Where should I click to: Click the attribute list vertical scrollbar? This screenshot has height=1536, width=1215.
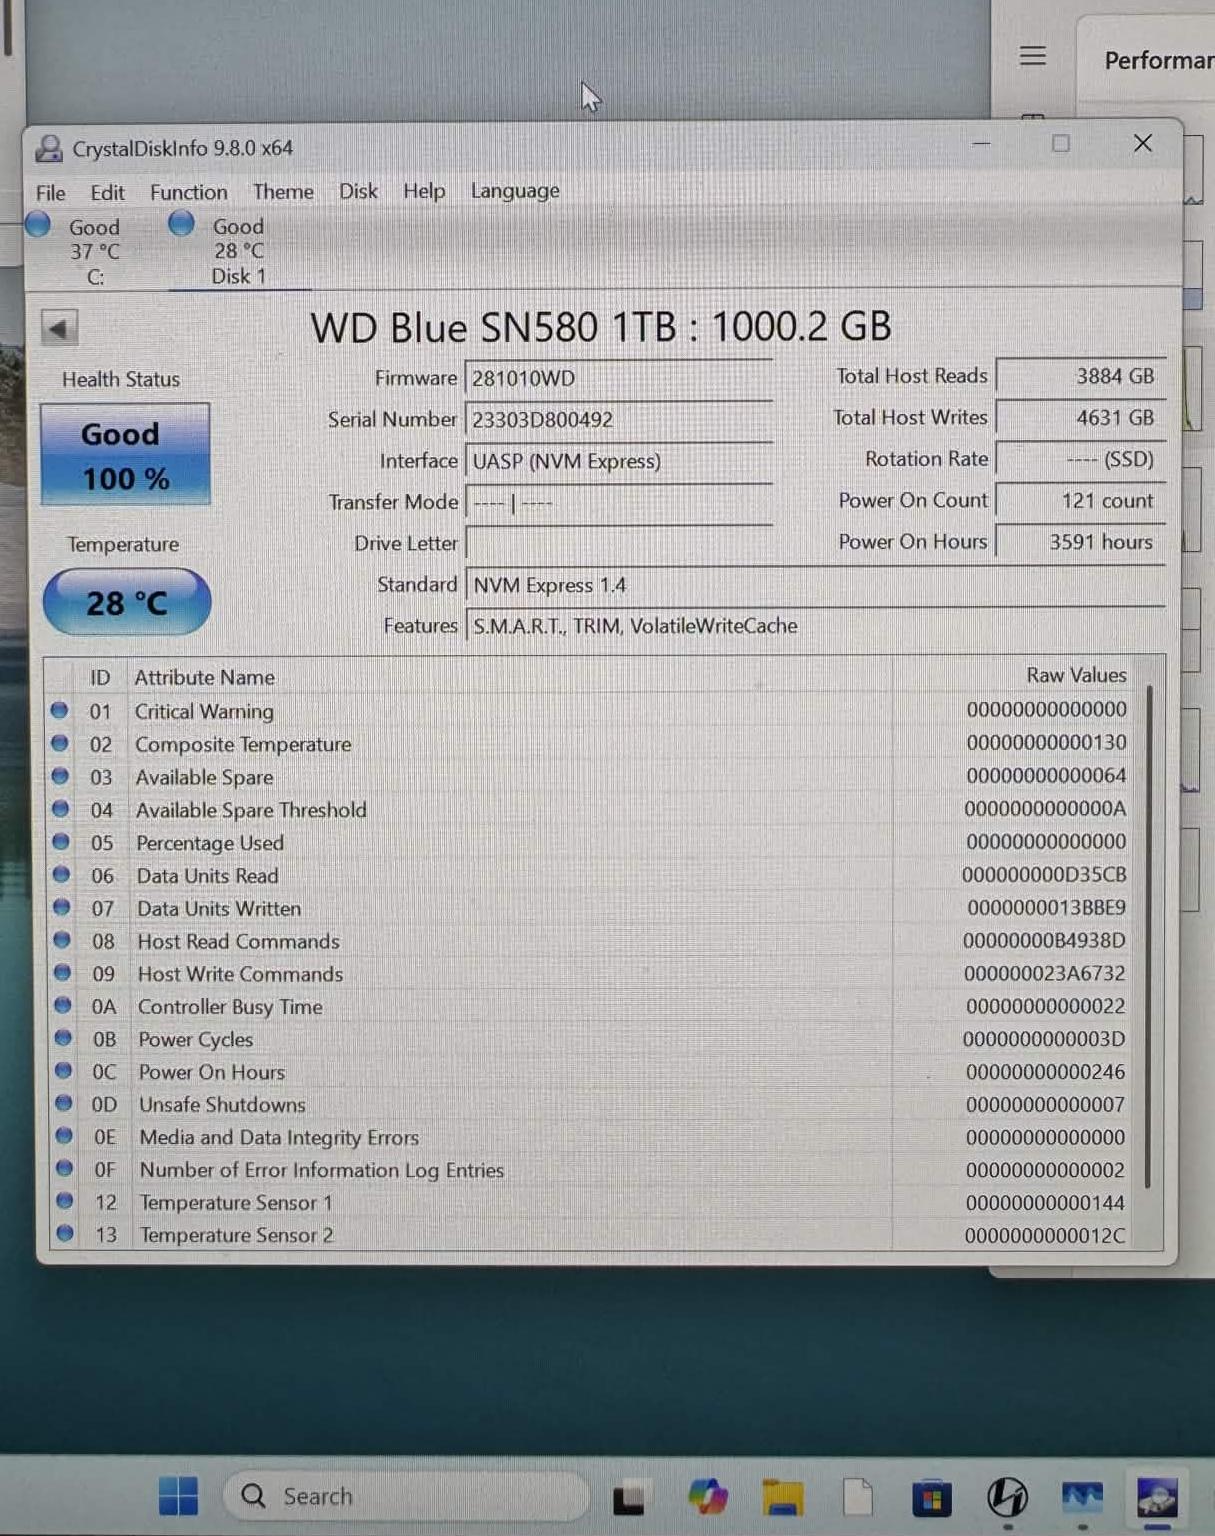pos(1148,935)
